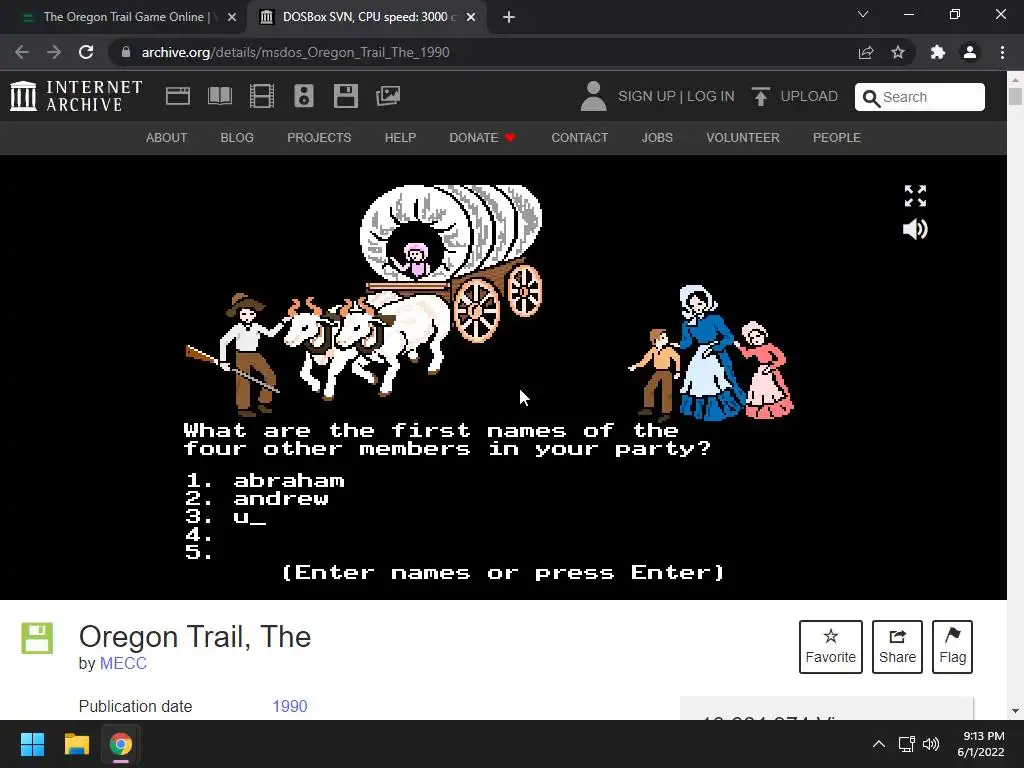The width and height of the screenshot is (1024, 768).
Task: Click the user avatar icon
Action: (x=593, y=96)
